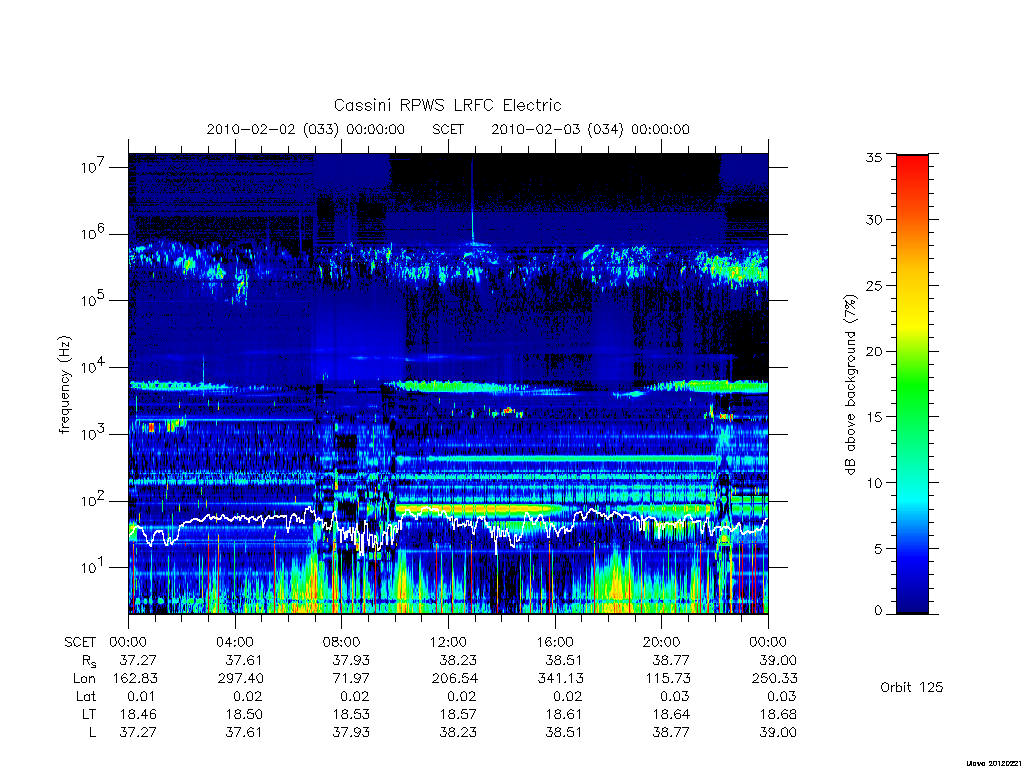The image size is (1024, 768).
Task: Click the frequency axis label 10^2
Action: pyautogui.click(x=93, y=500)
